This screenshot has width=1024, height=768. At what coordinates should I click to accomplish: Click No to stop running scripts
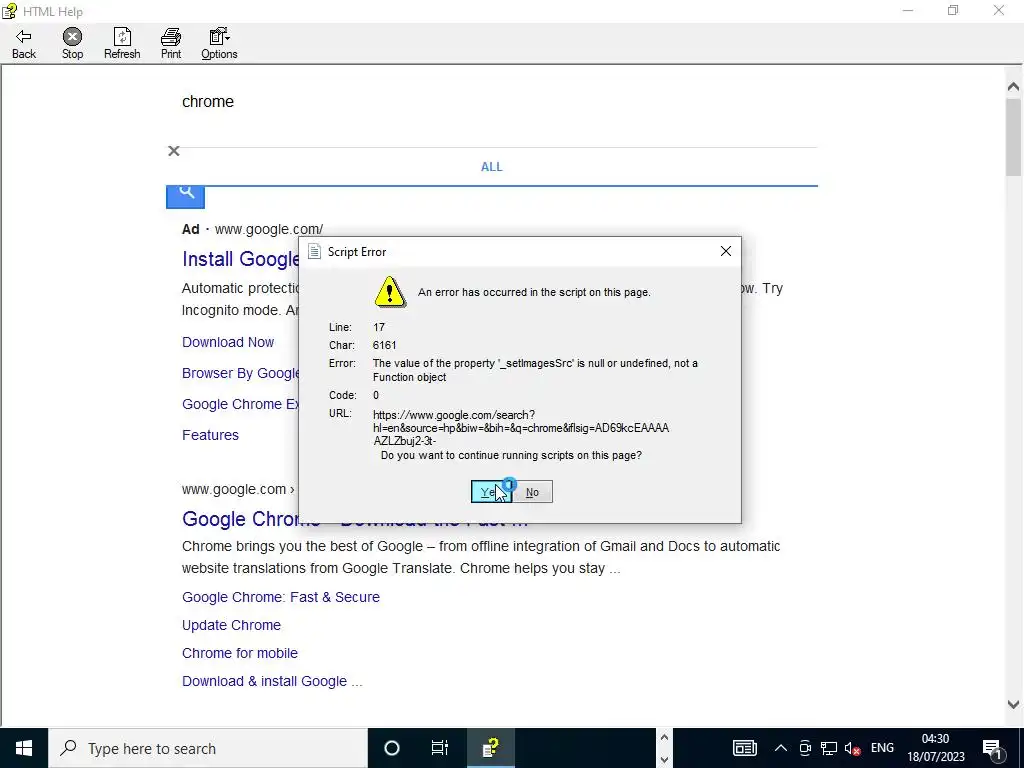tap(532, 492)
